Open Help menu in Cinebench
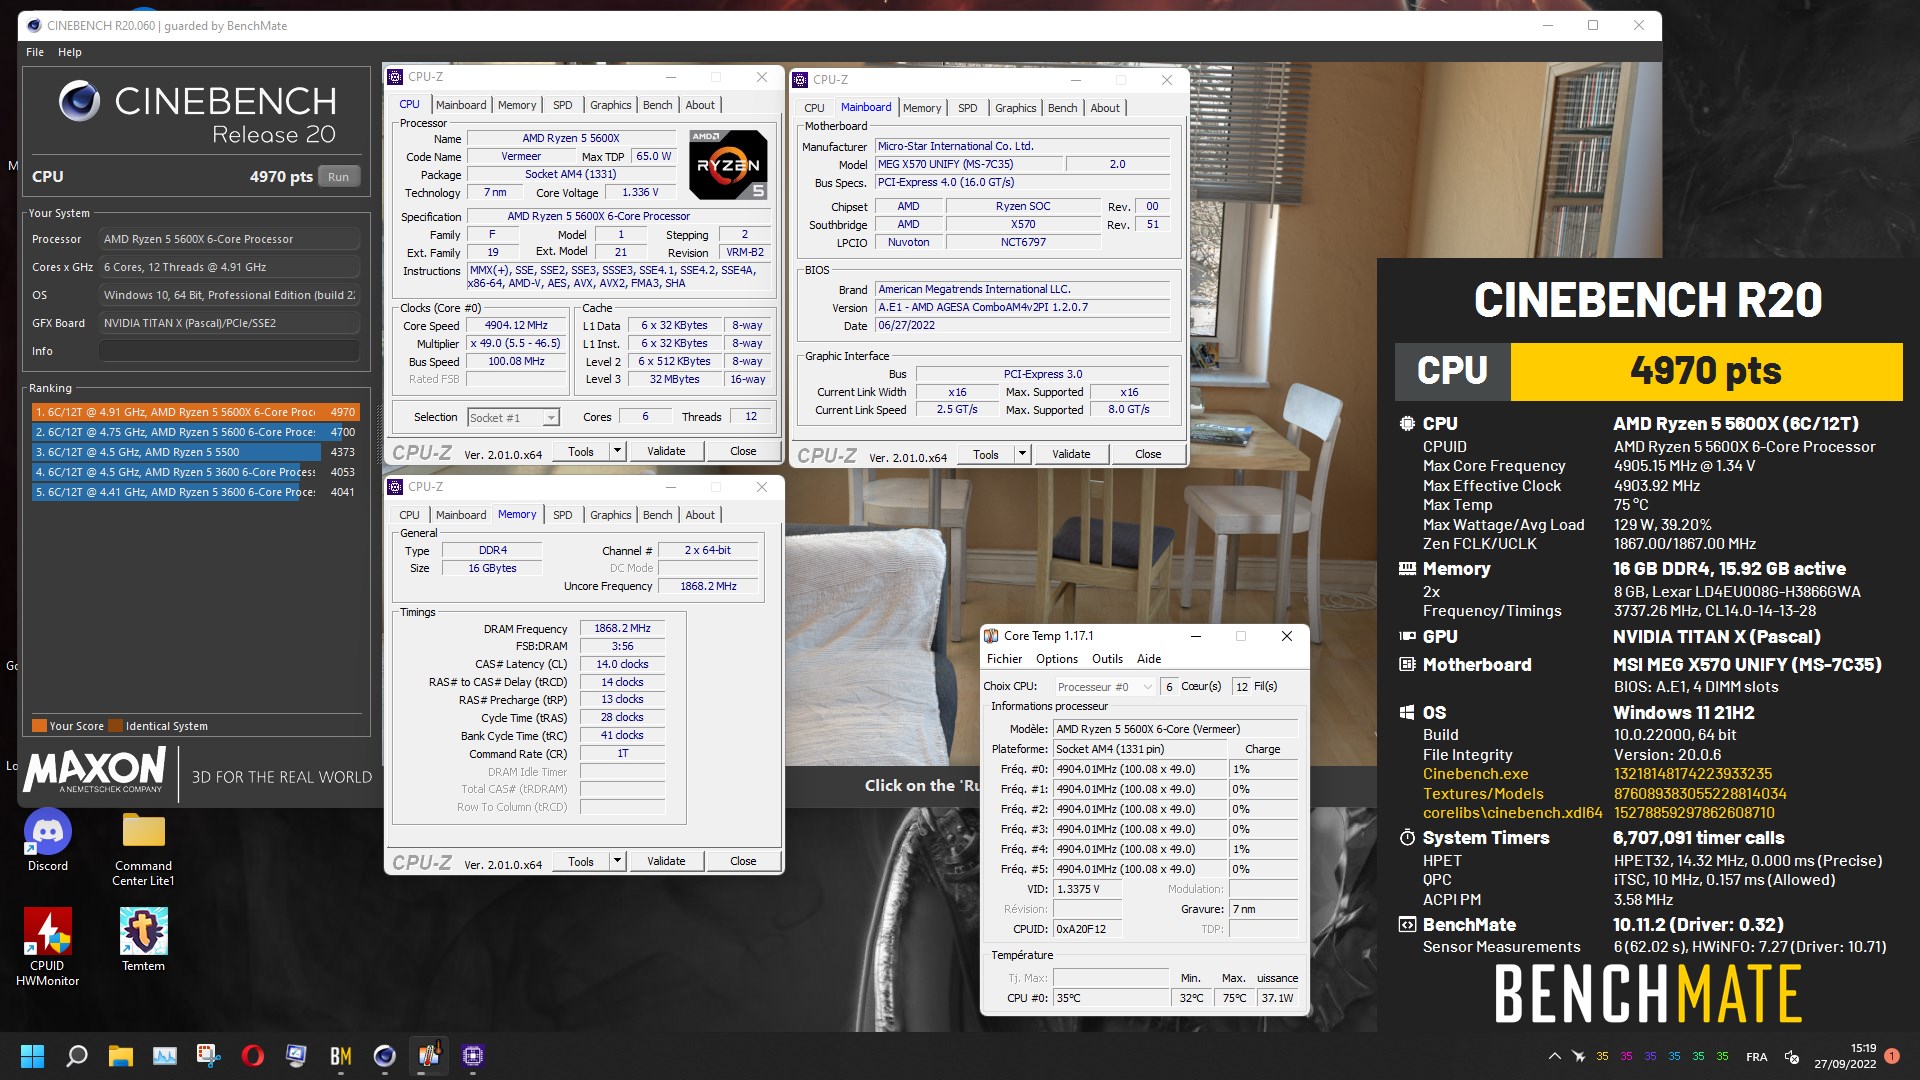This screenshot has width=1920, height=1080. [x=69, y=52]
